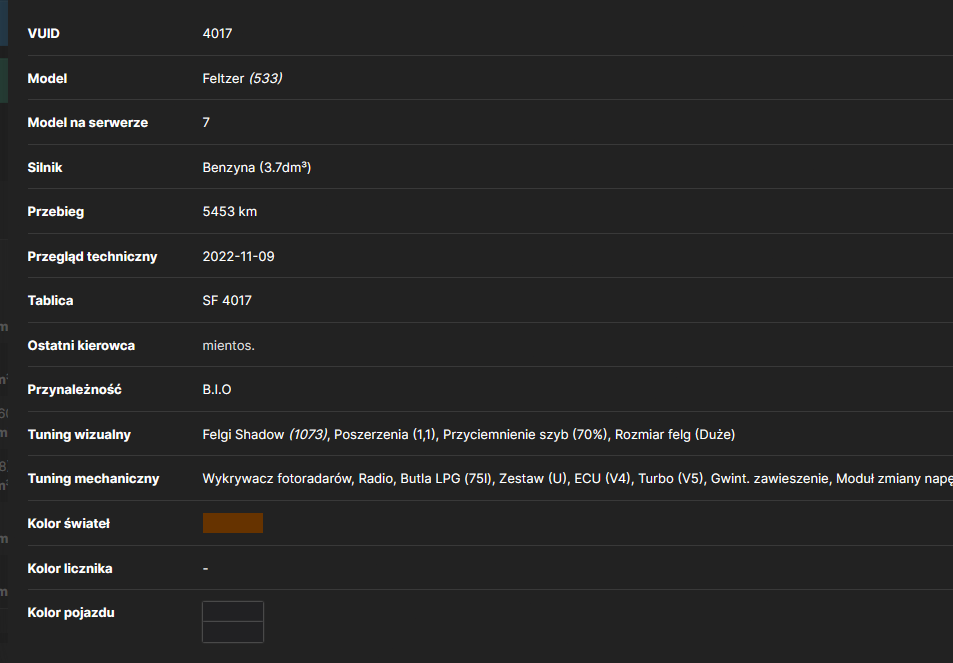Click the Model na serwerze label

88,123
